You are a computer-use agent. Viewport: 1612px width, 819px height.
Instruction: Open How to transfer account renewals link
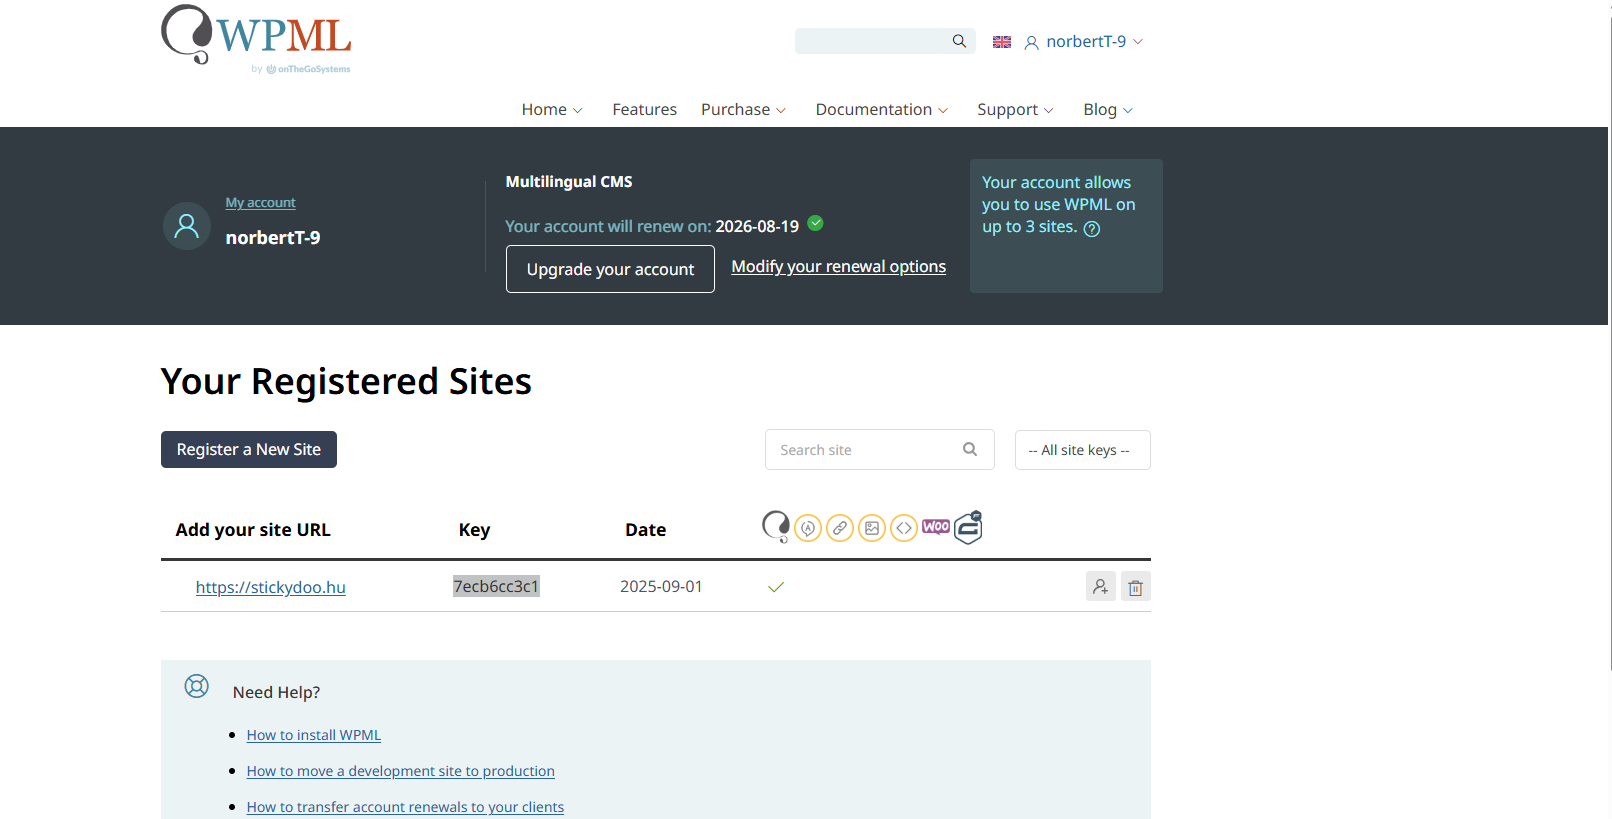(405, 807)
